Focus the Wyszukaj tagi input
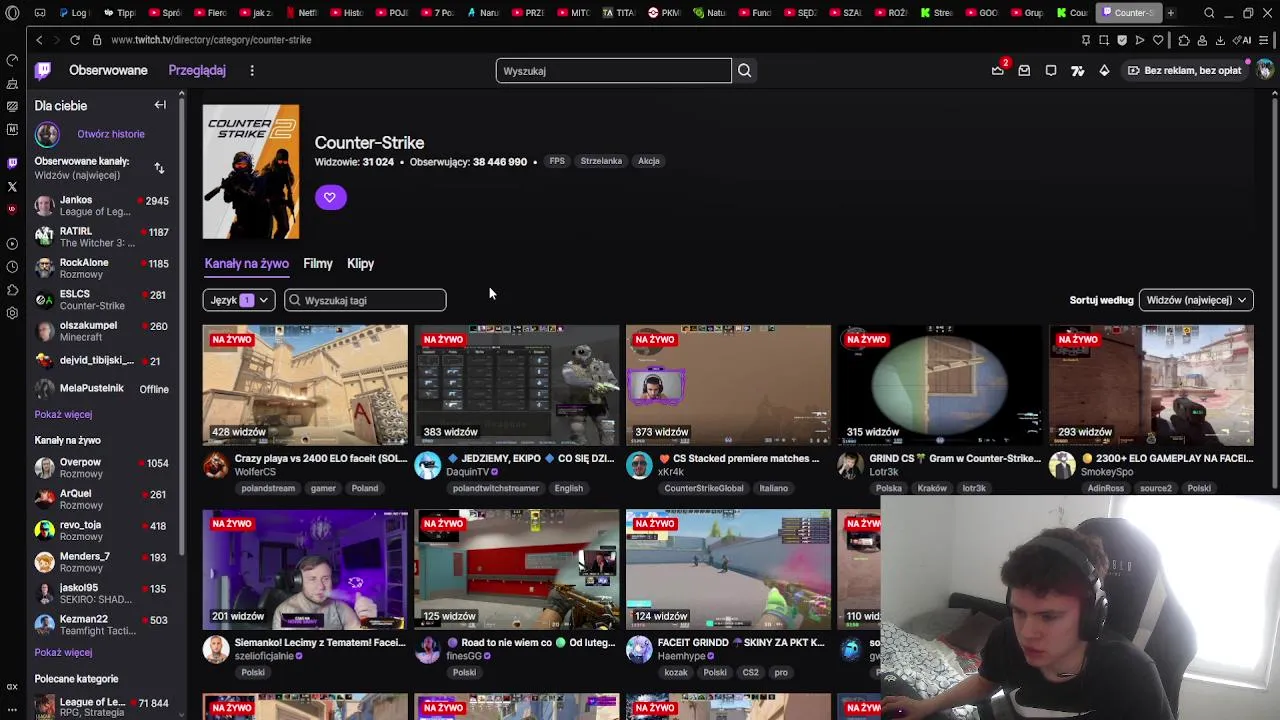 point(365,300)
